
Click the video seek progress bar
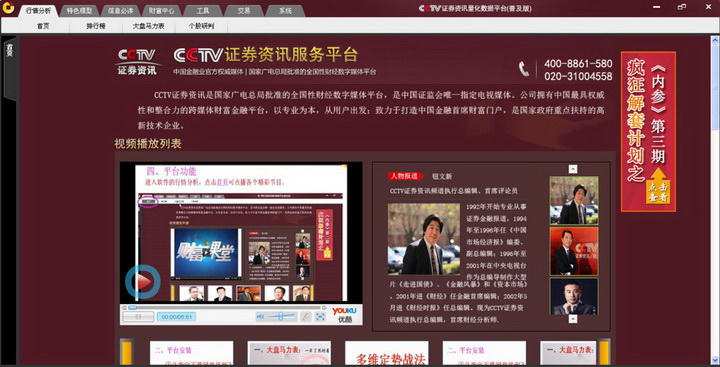(224, 307)
